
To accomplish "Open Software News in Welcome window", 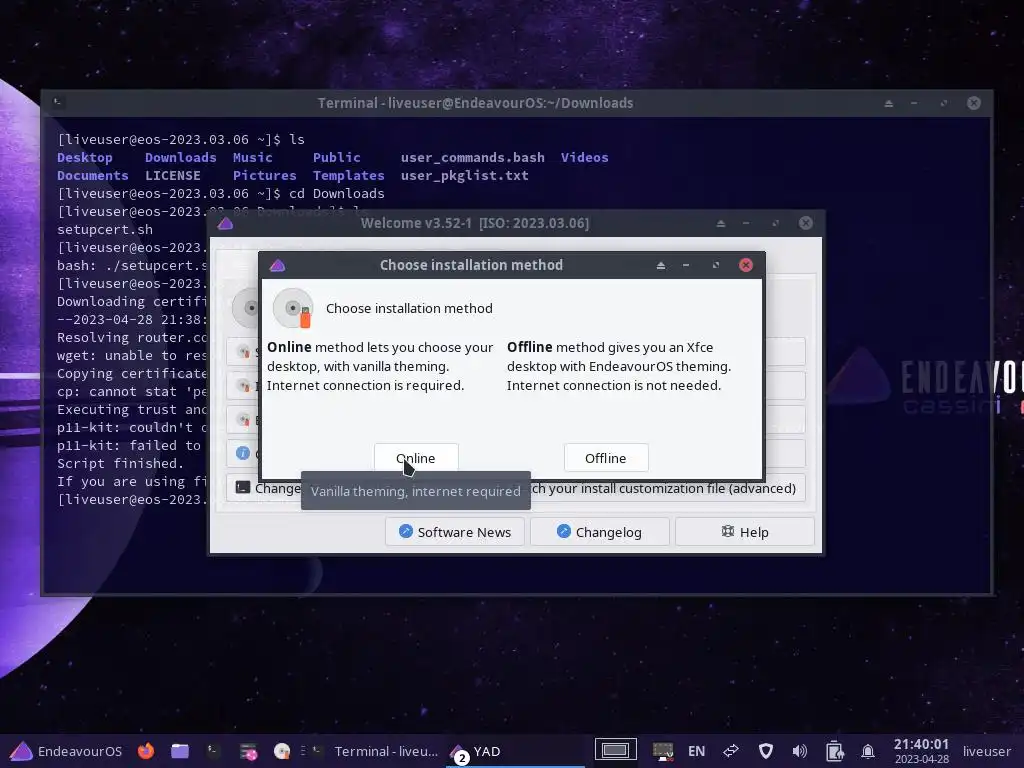I will click(455, 532).
